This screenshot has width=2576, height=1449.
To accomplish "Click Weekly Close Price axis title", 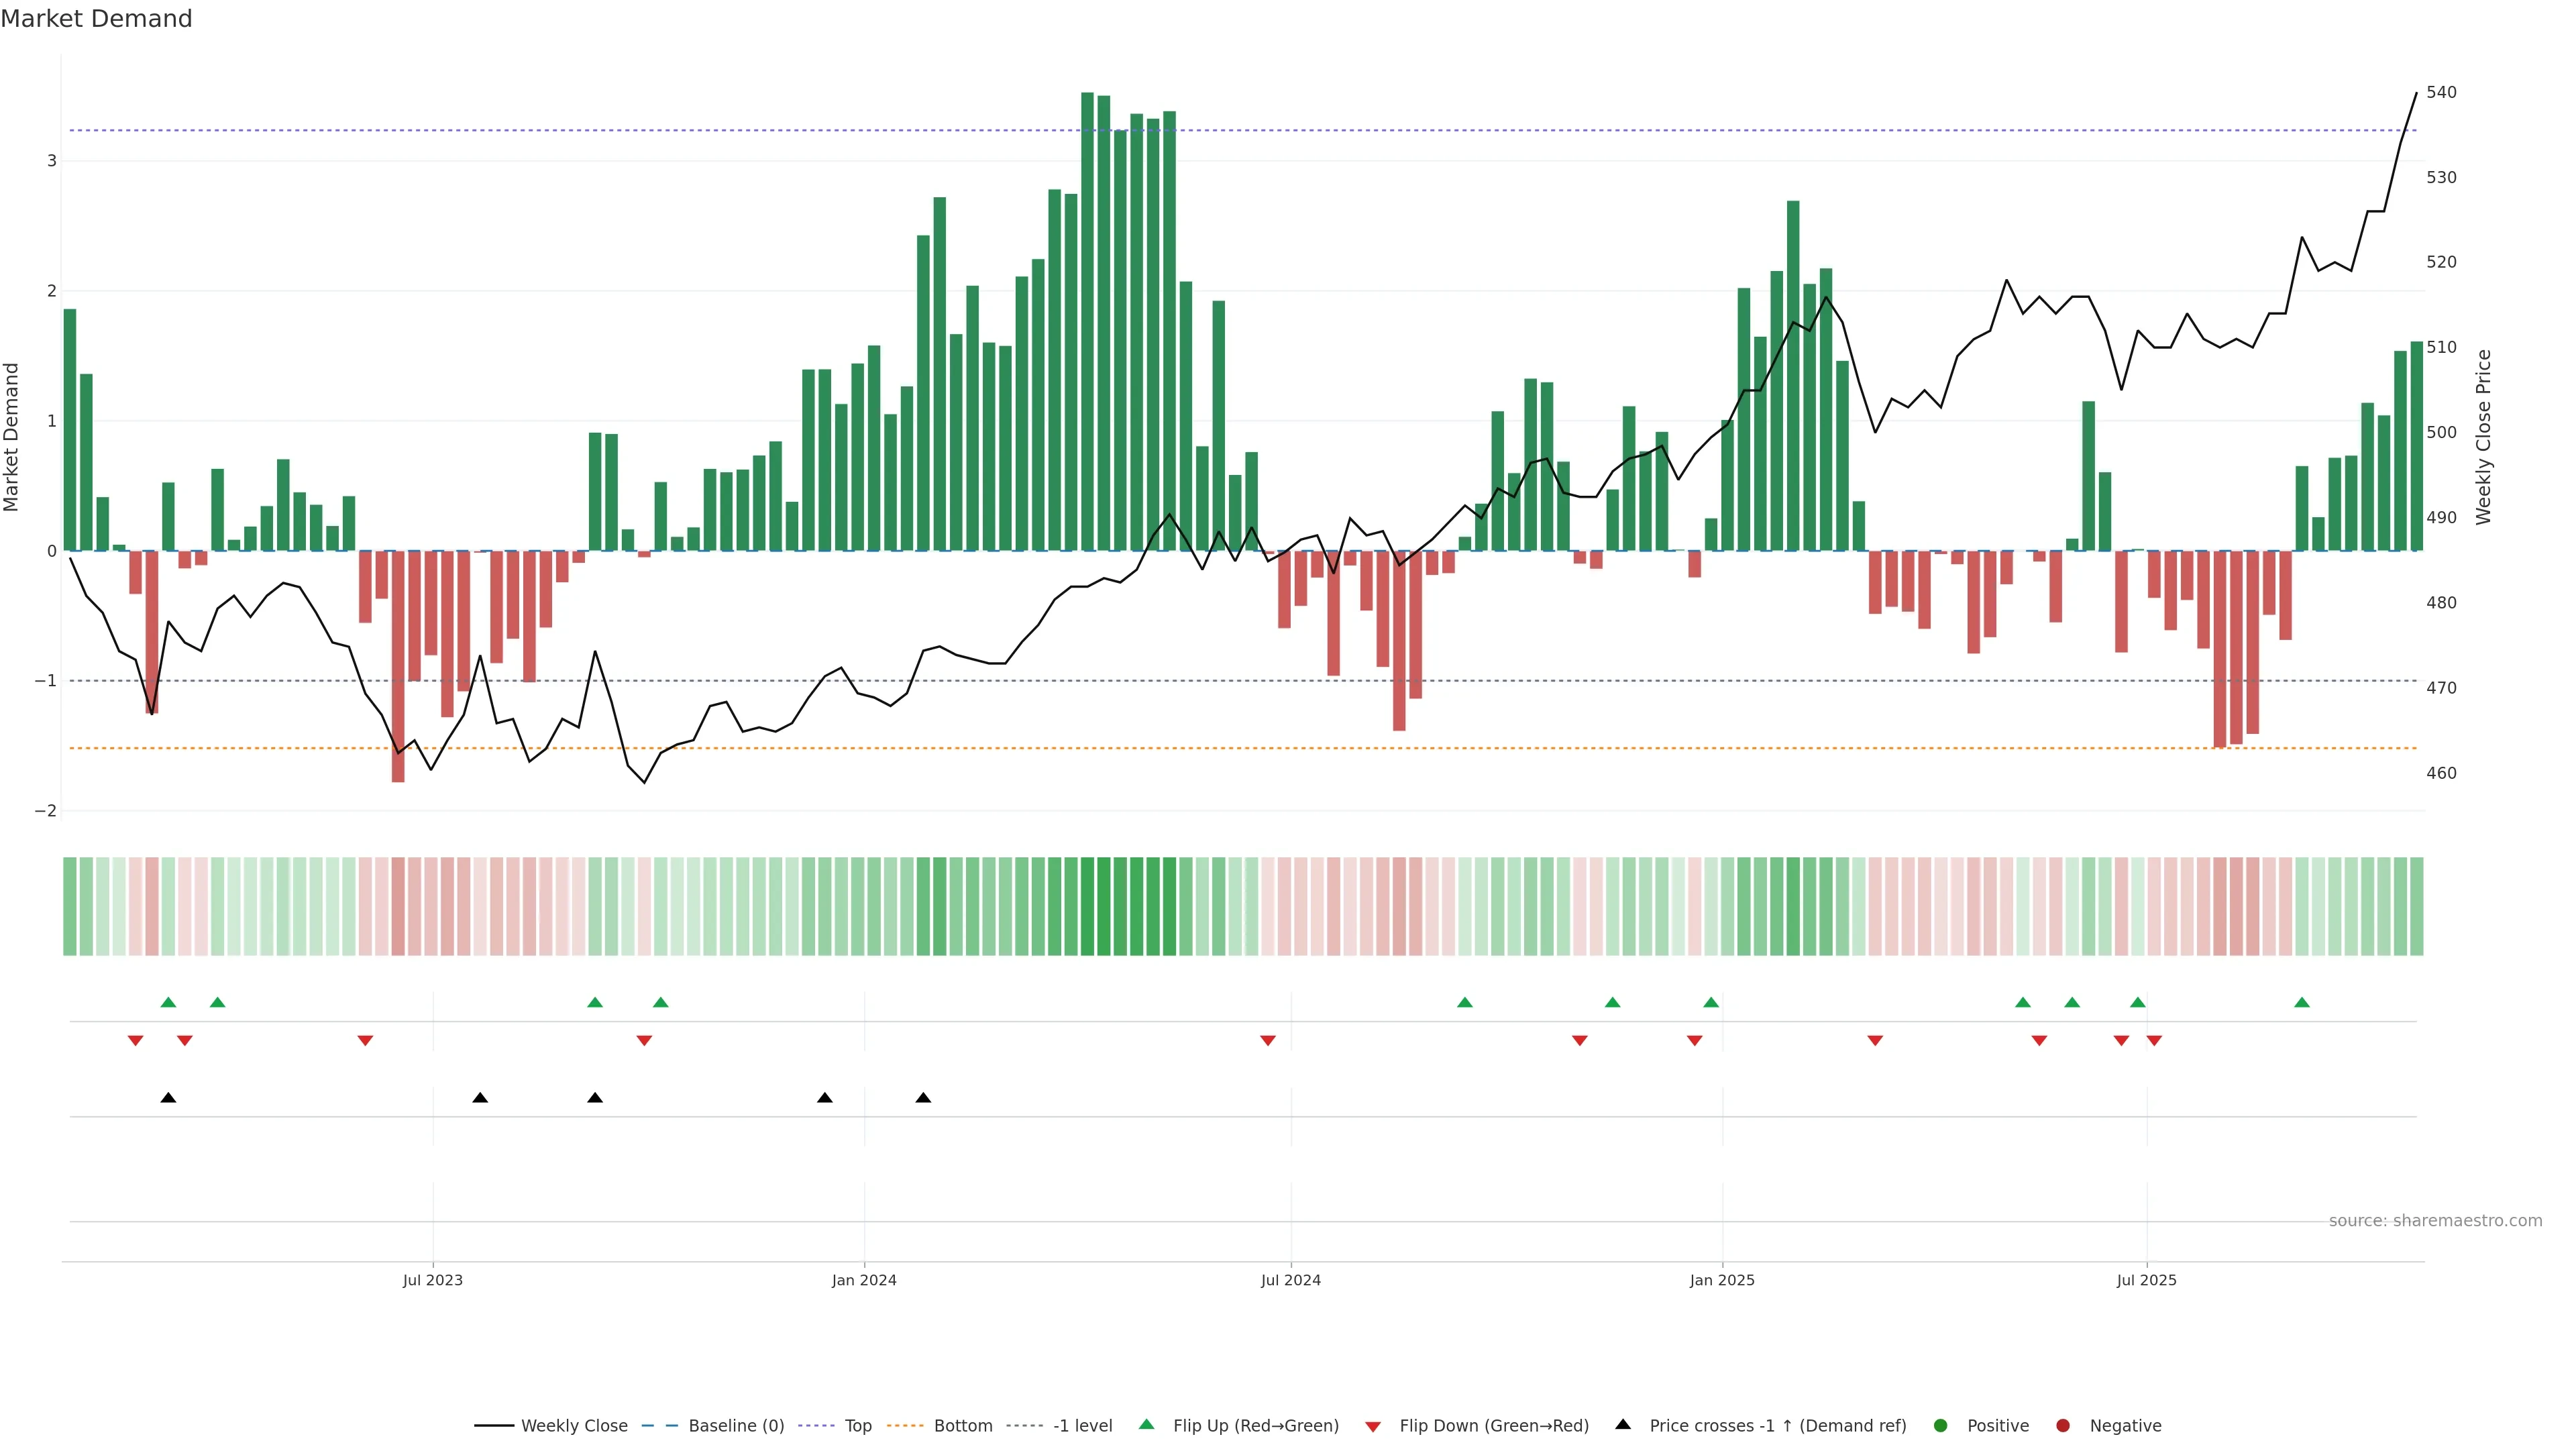I will point(2484,437).
